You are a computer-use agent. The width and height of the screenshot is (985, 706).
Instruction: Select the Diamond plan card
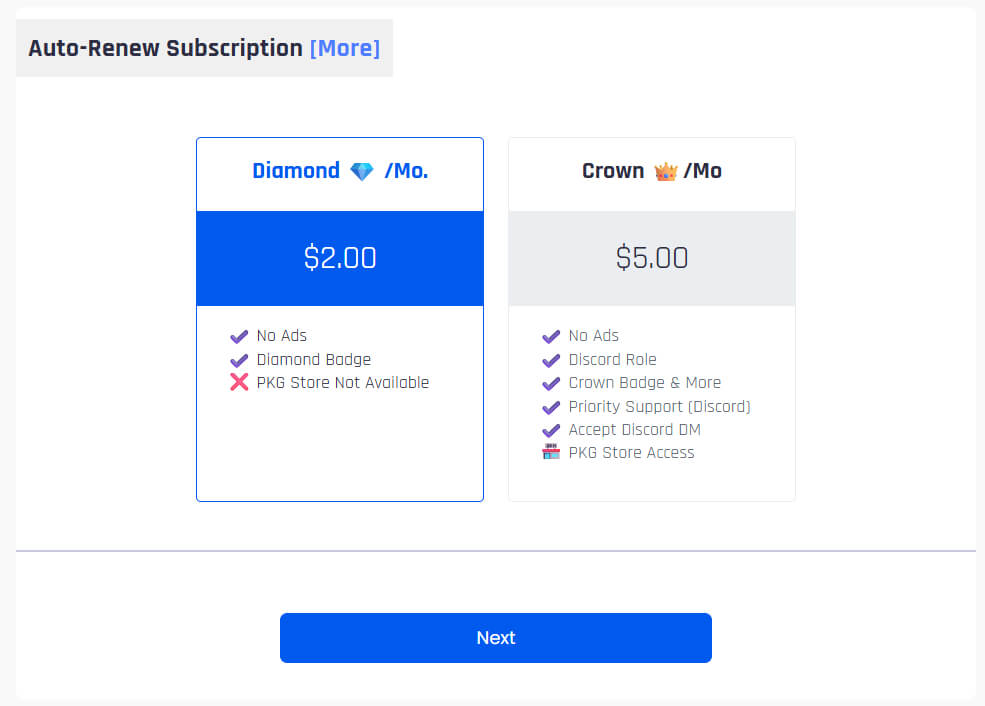point(340,319)
